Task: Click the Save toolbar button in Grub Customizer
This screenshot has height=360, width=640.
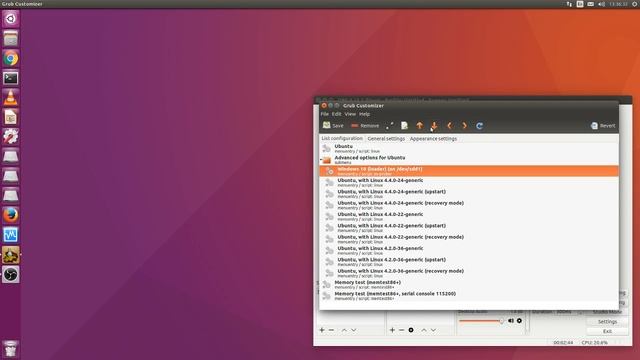Action: pyautogui.click(x=333, y=125)
